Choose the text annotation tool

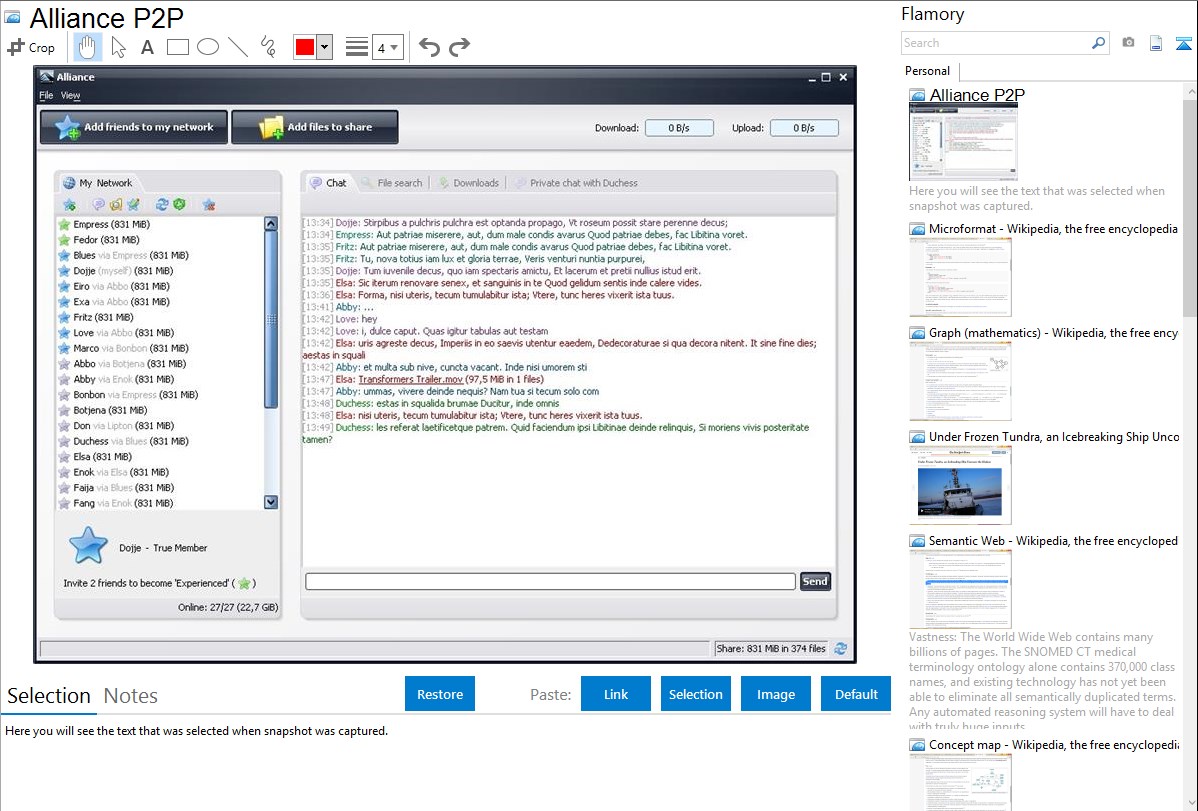147,47
